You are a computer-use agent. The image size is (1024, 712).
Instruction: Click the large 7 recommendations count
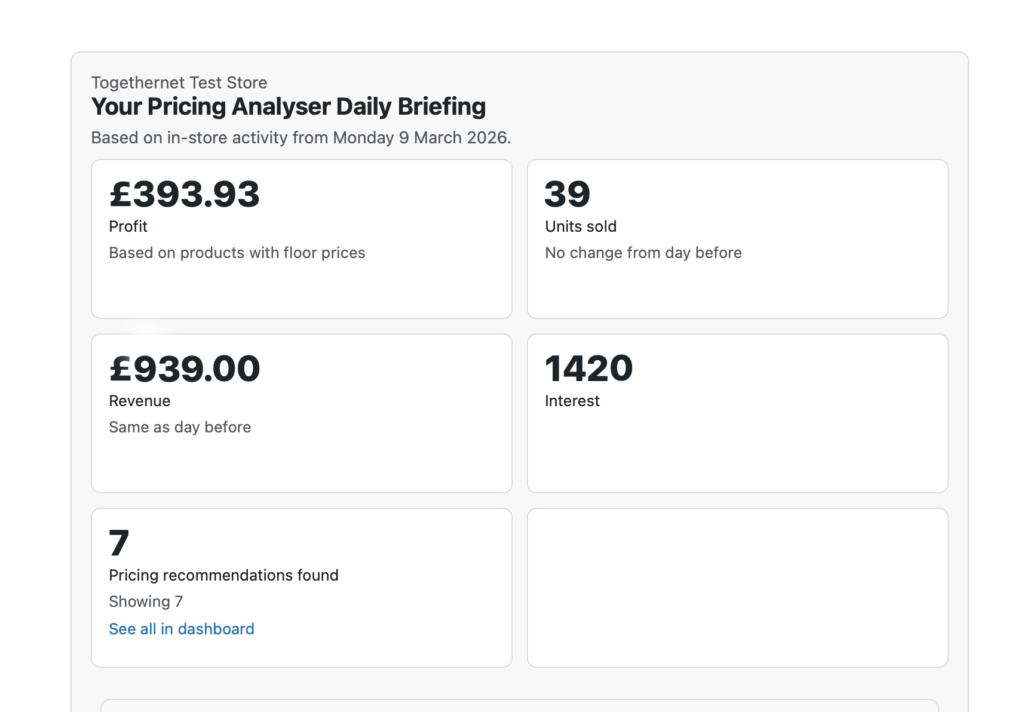[x=119, y=543]
